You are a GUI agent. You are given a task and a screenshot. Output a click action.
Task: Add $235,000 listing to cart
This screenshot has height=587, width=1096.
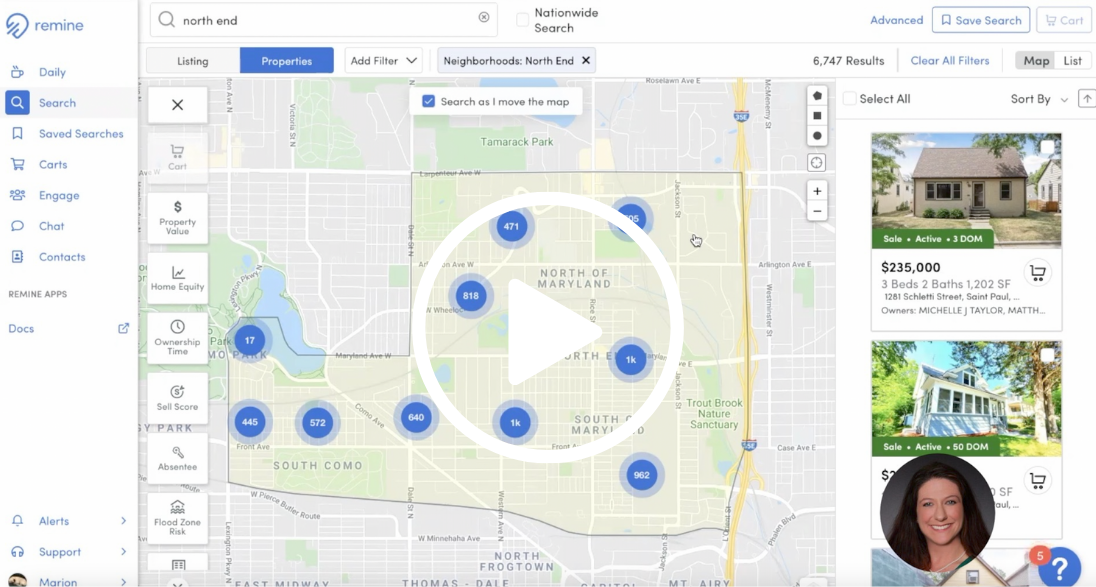click(x=1037, y=272)
